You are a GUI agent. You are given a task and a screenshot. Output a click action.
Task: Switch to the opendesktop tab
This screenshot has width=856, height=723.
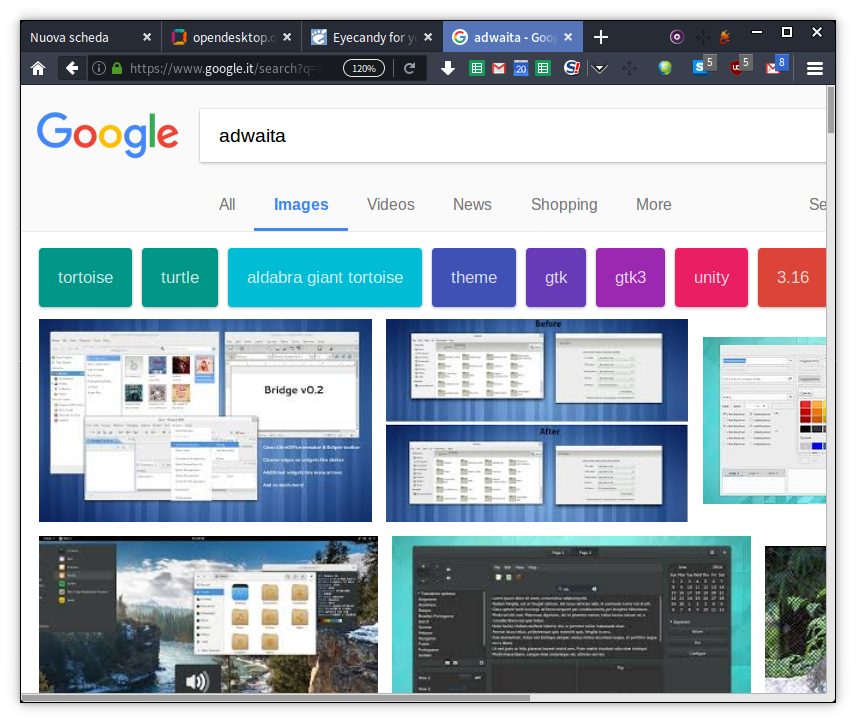(231, 37)
